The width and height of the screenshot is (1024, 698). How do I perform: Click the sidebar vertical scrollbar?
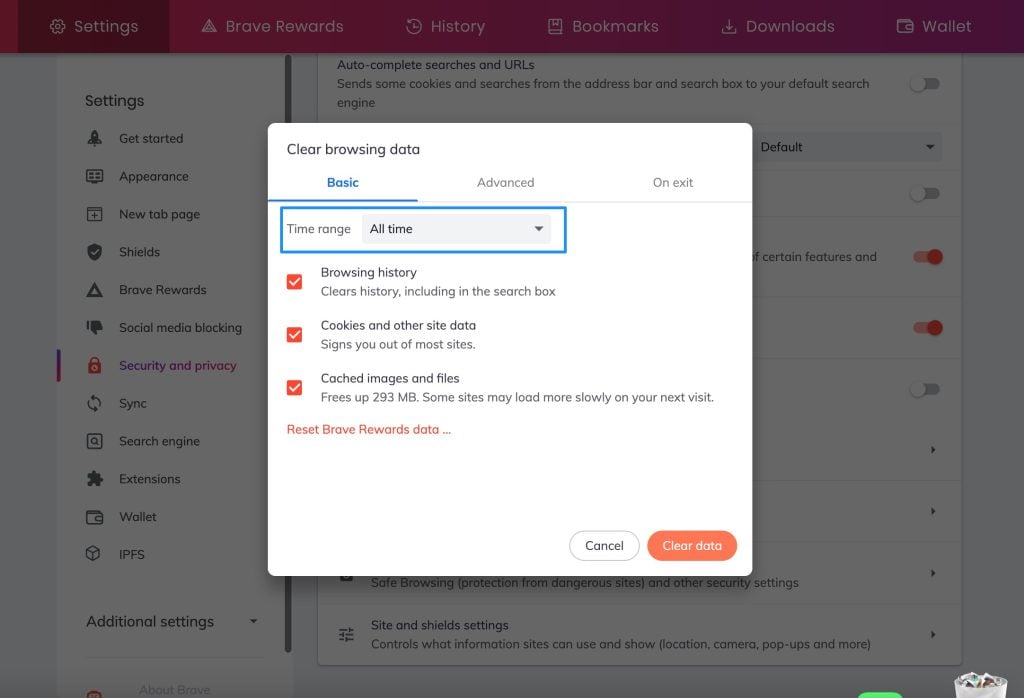(288, 353)
